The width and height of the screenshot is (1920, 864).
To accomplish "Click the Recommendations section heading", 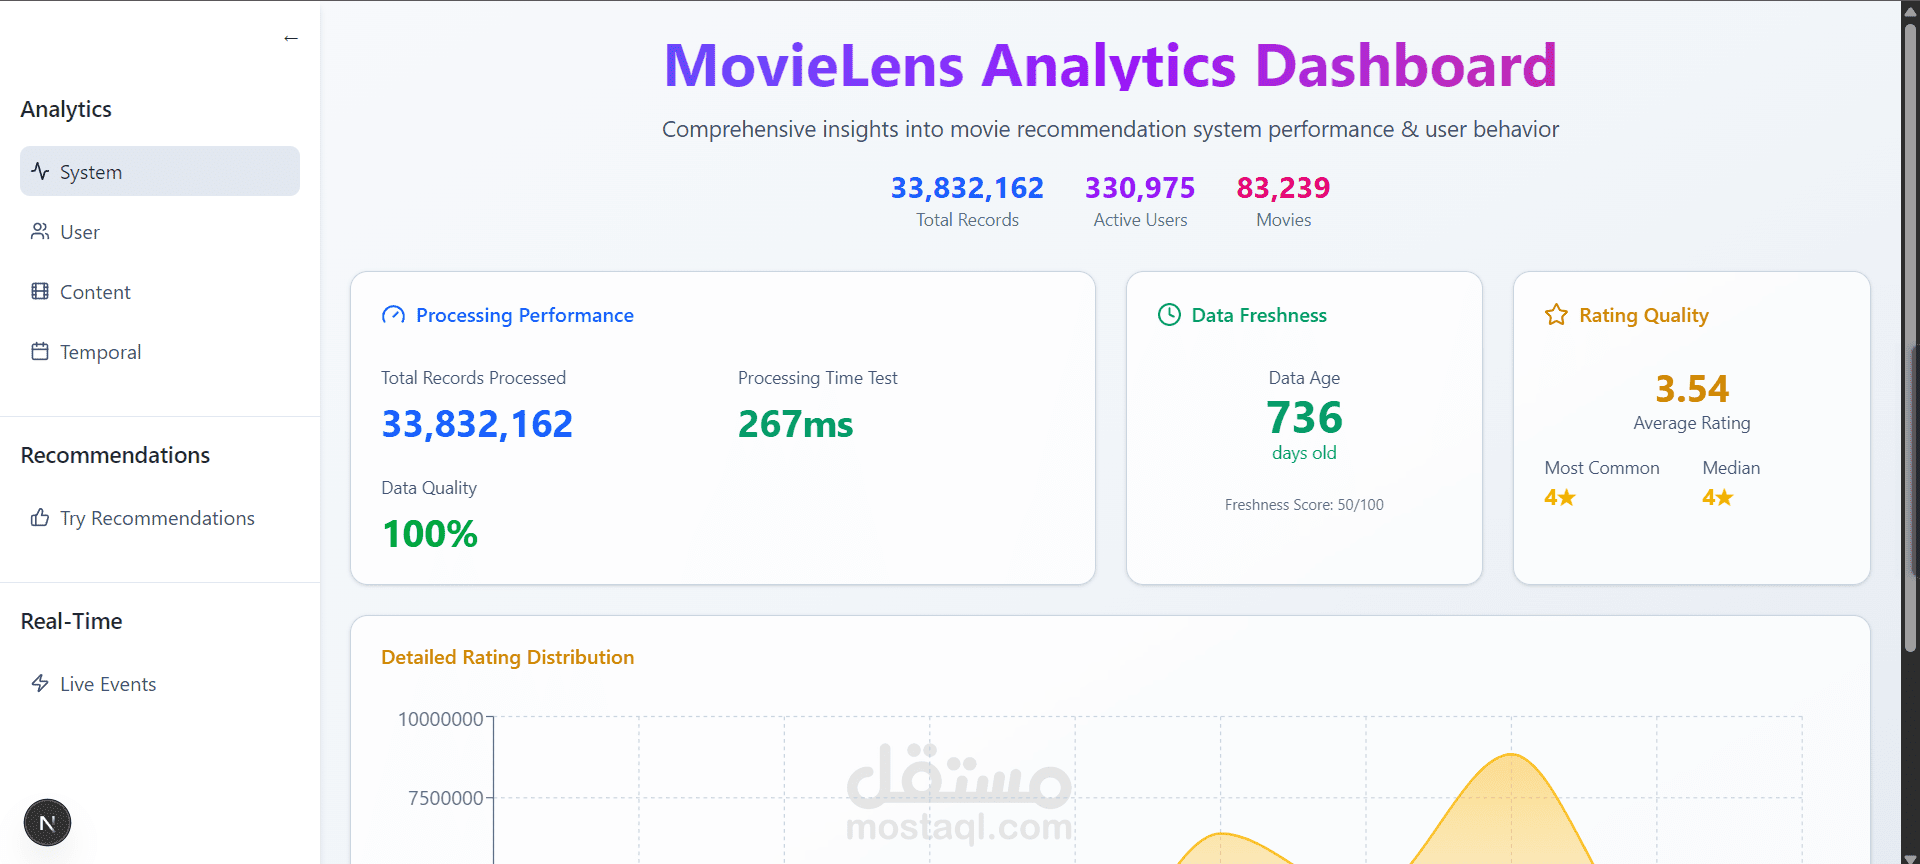I will tap(115, 455).
